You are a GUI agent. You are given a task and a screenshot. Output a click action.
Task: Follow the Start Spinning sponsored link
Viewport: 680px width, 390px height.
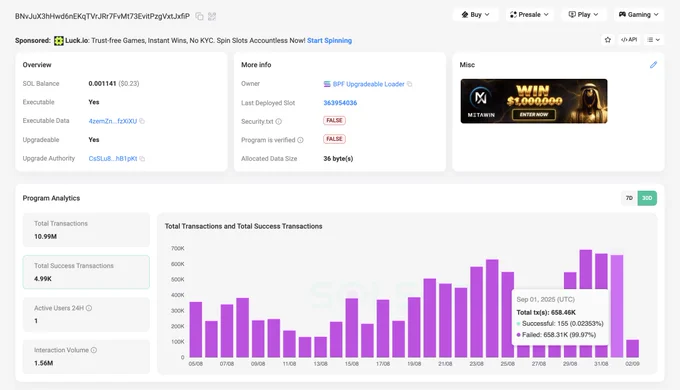pyautogui.click(x=330, y=41)
